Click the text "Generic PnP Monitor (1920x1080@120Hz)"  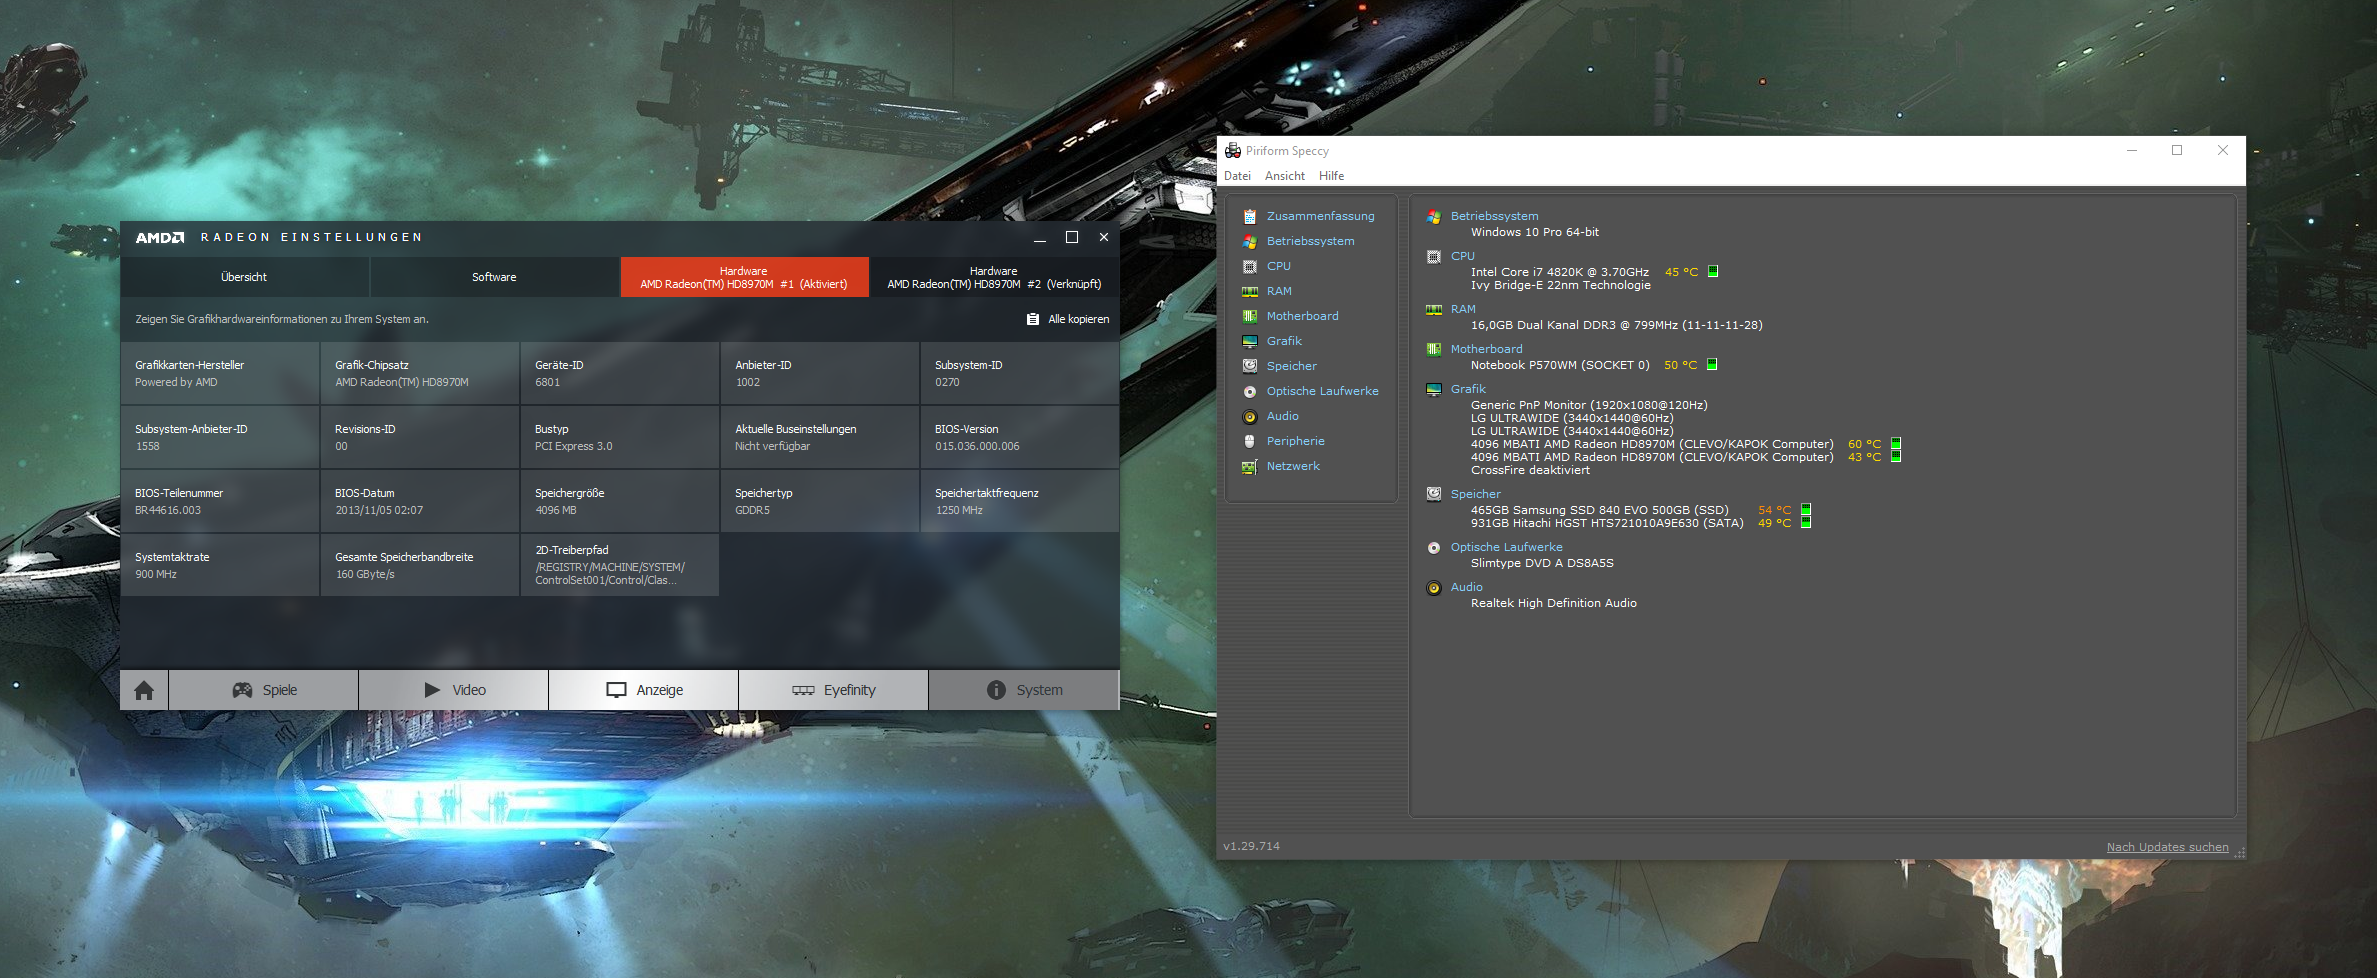(x=1589, y=405)
